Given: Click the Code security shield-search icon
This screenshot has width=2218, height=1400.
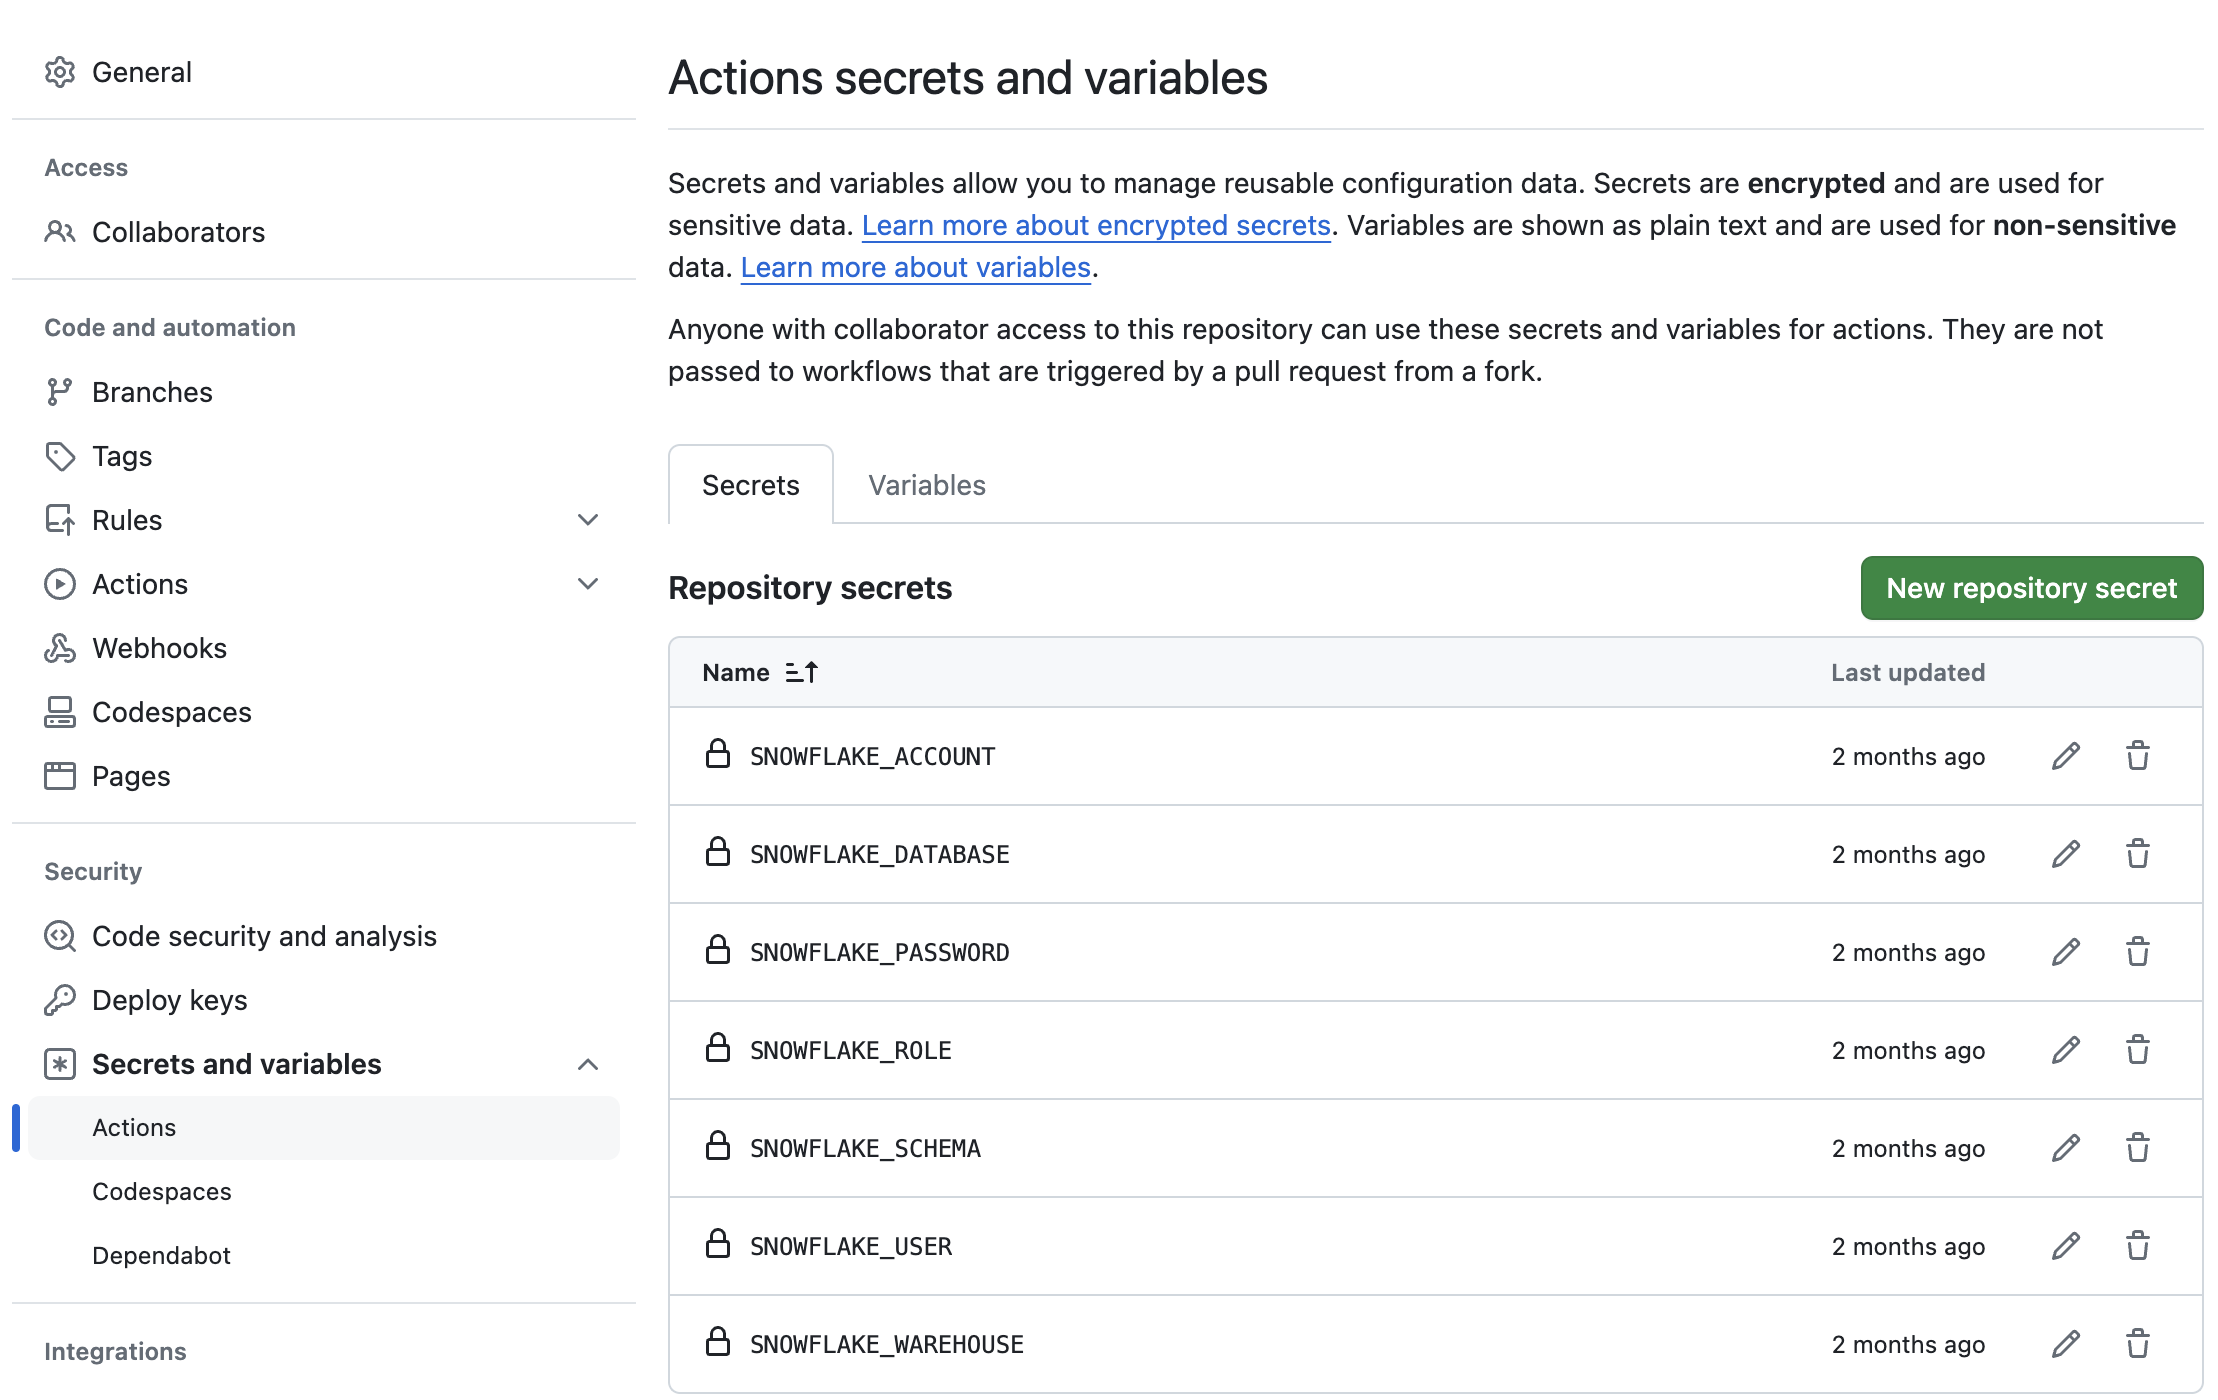Looking at the screenshot, I should pos(60,936).
